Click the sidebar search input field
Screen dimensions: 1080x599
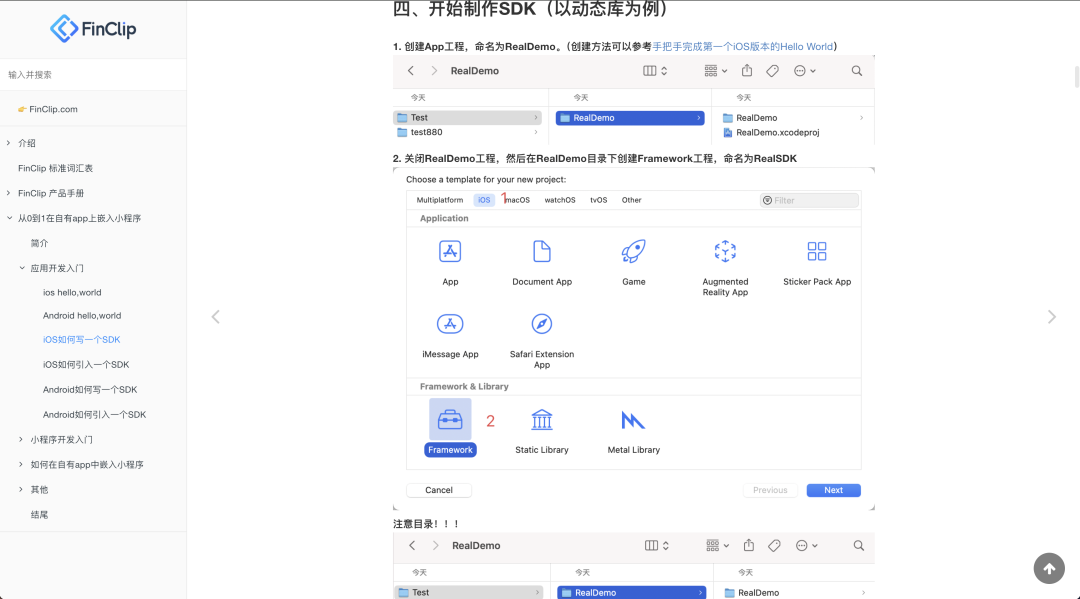[x=93, y=74]
